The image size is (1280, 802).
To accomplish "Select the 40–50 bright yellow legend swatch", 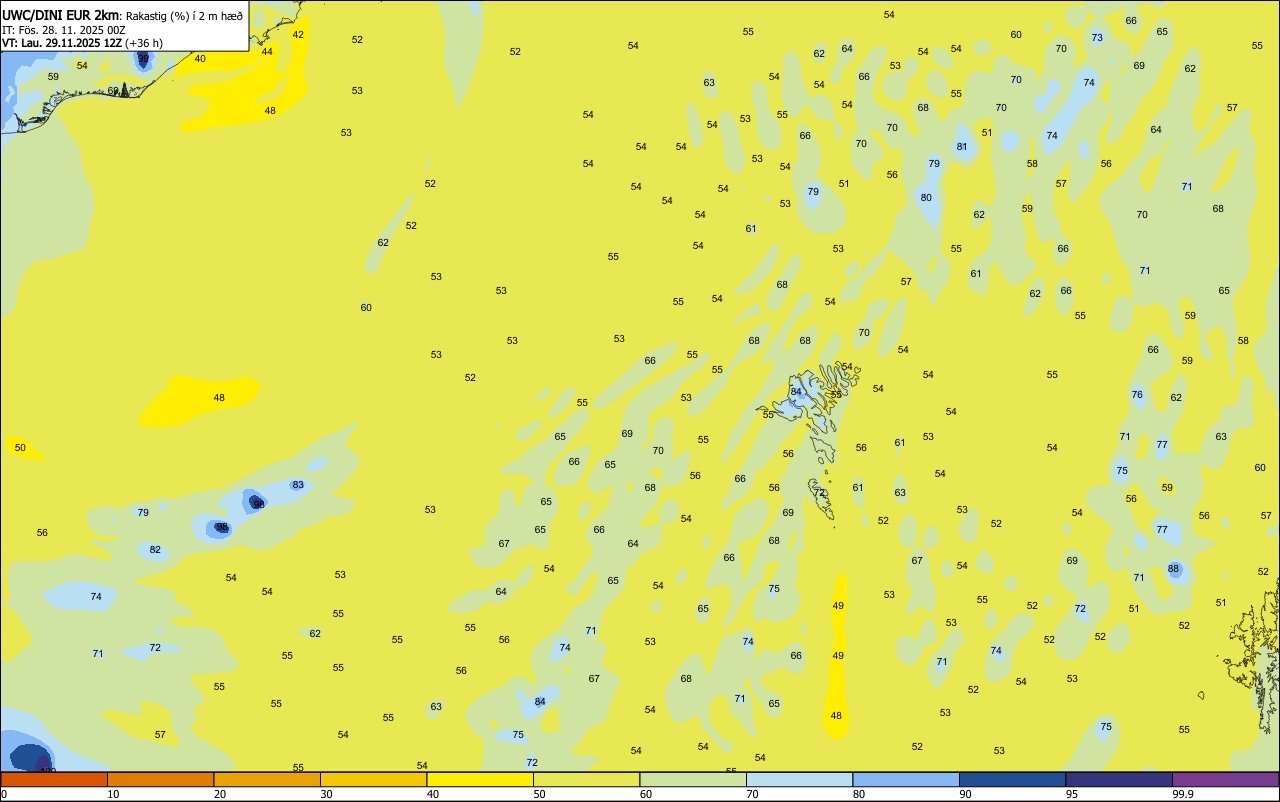I will point(480,779).
